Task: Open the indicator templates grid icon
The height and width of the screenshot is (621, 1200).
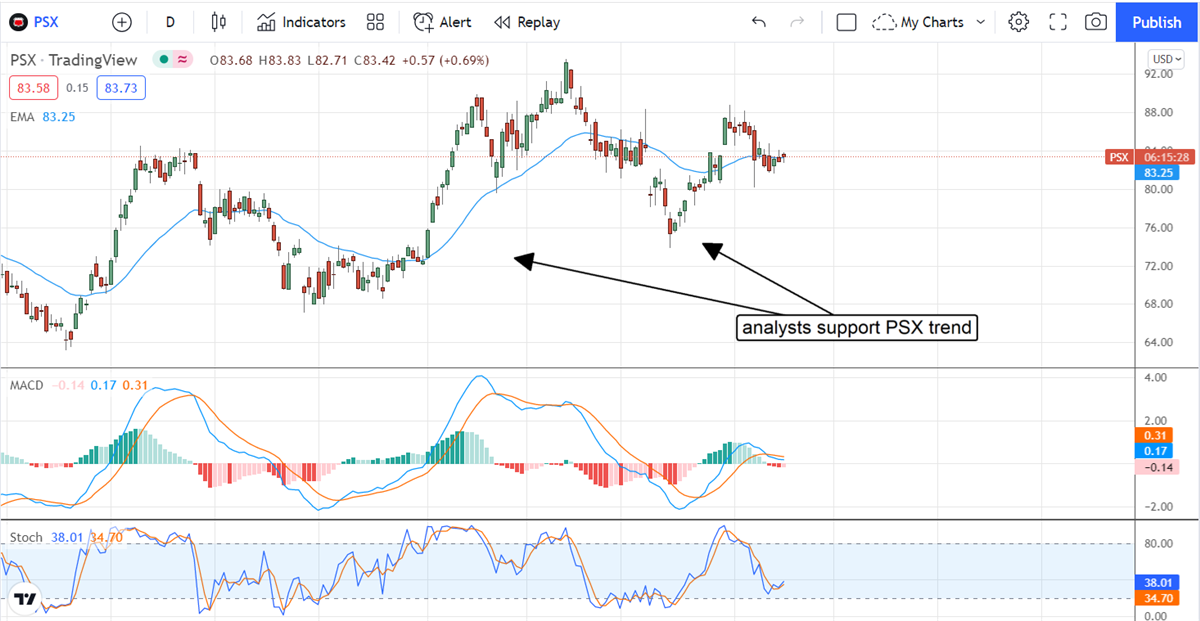Action: [376, 22]
